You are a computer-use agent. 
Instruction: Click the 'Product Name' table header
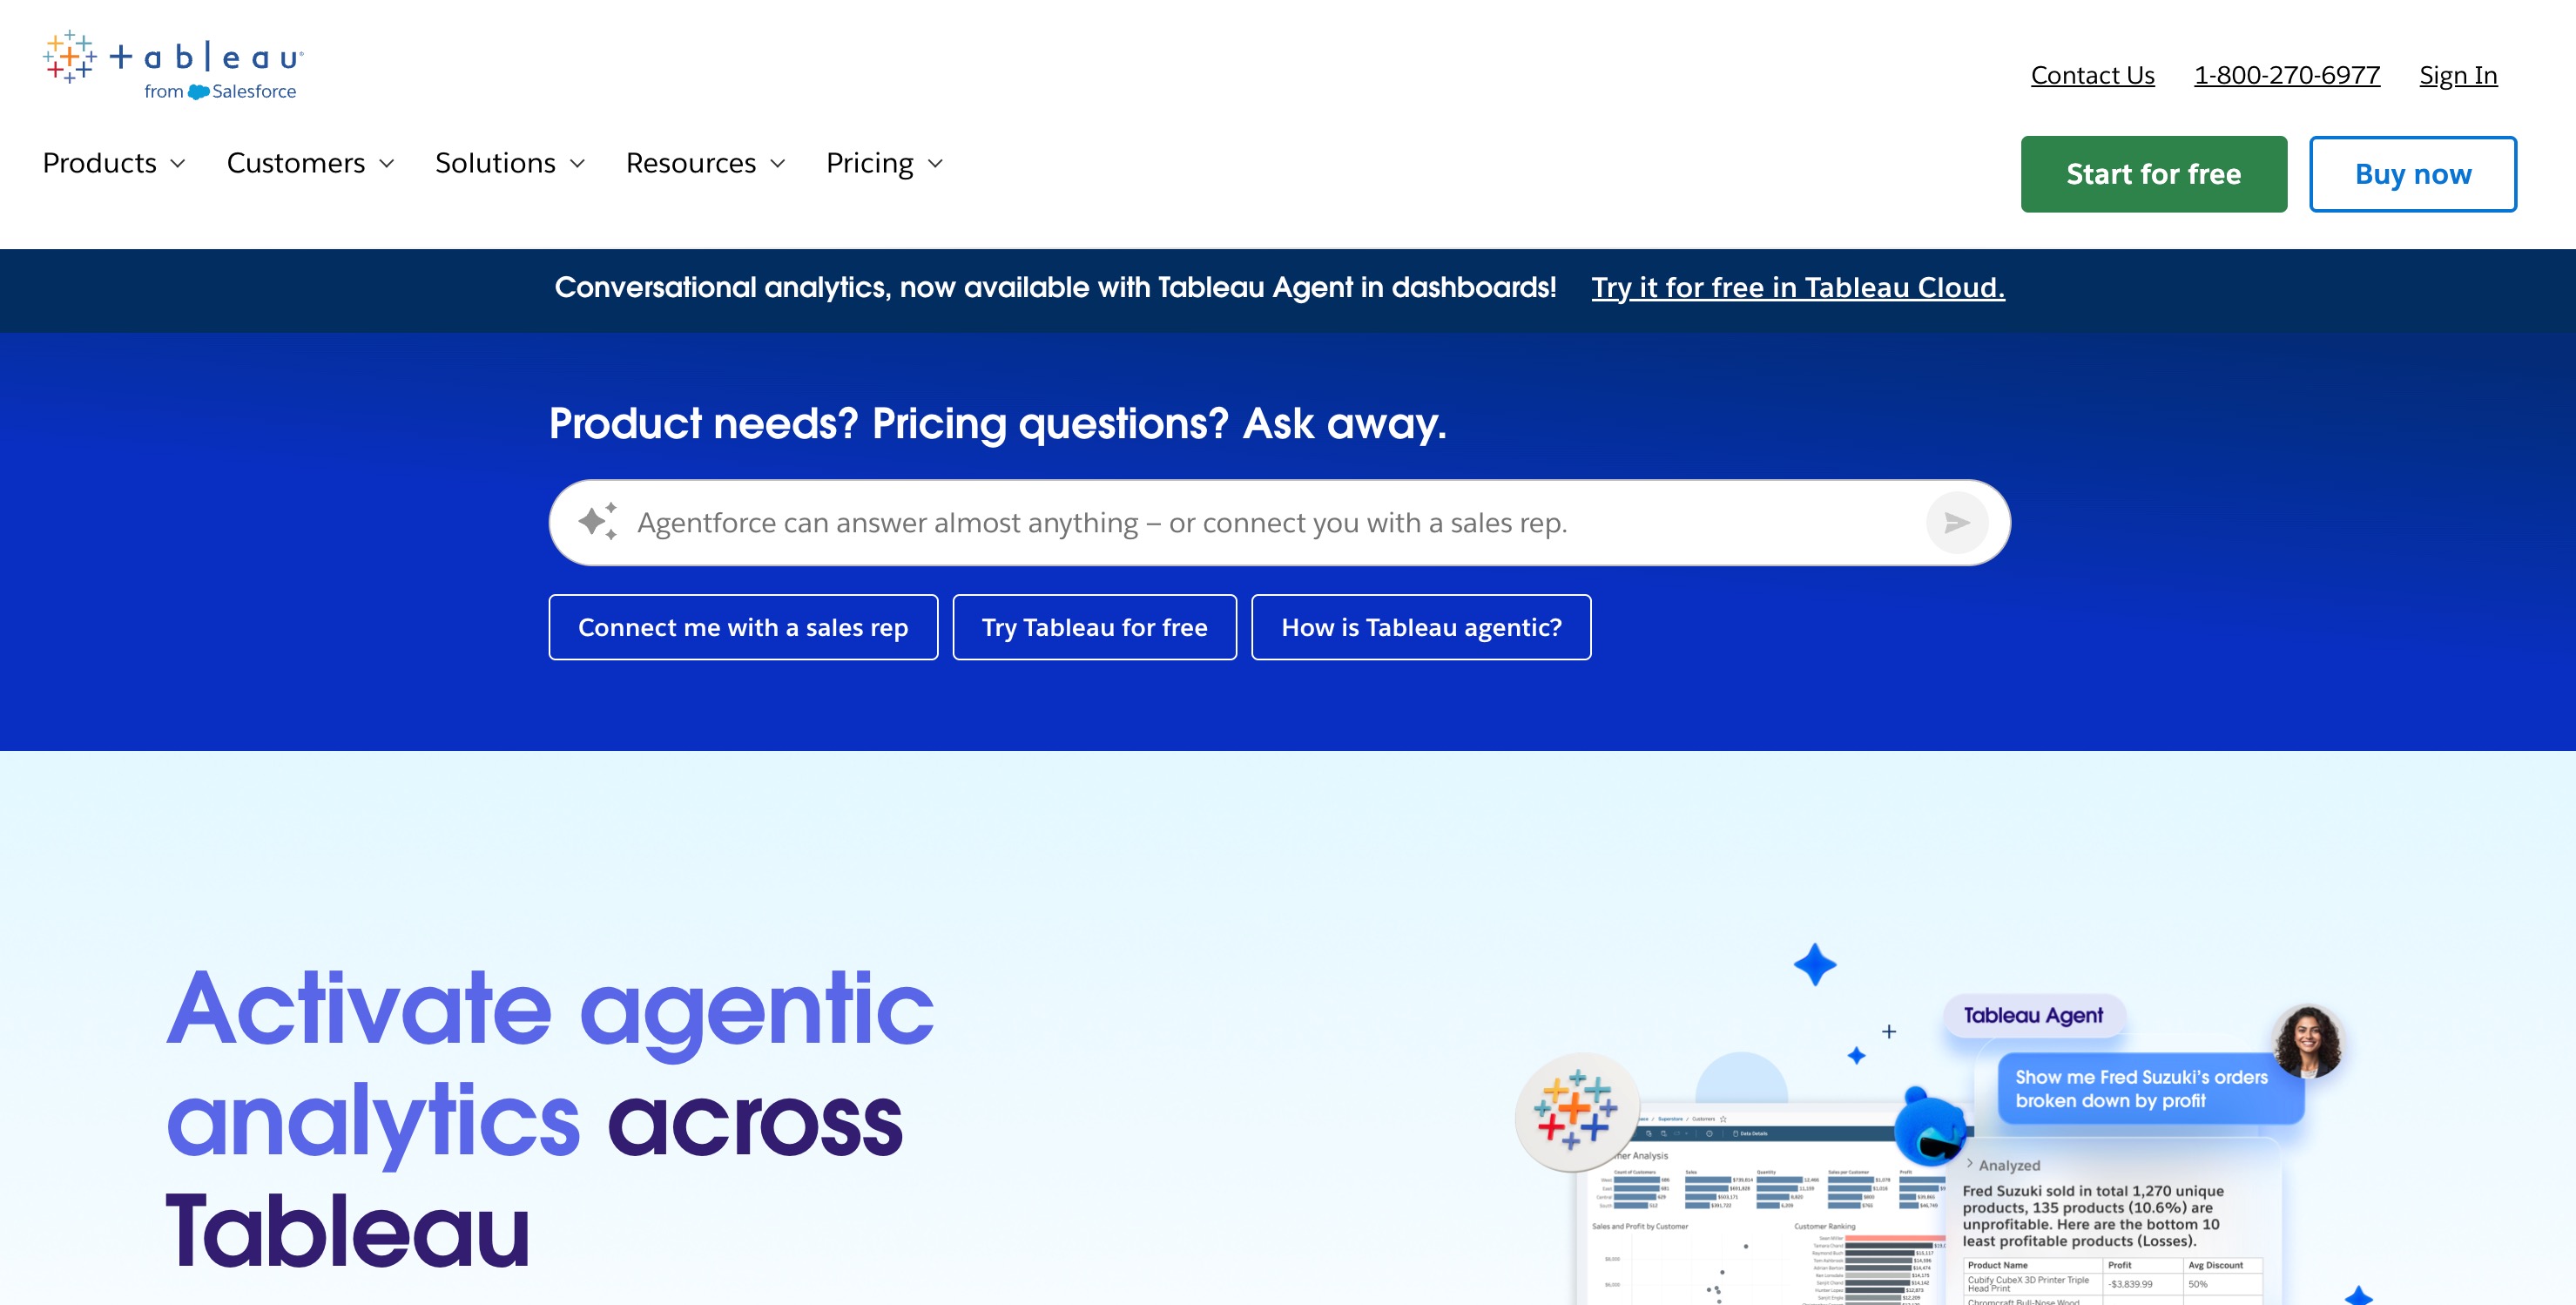pyautogui.click(x=1997, y=1264)
